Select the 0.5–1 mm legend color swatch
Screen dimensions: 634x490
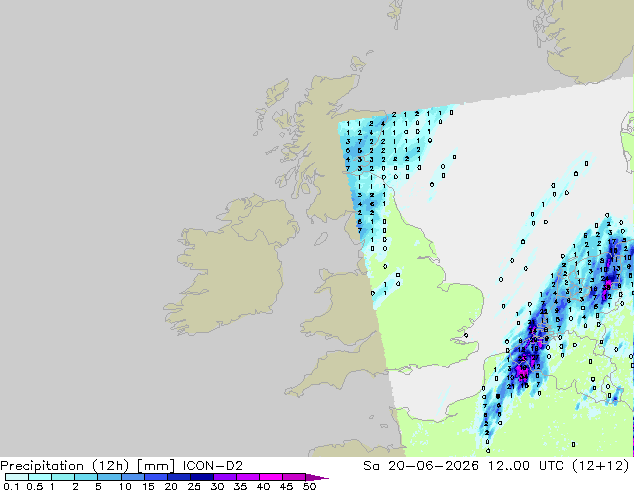pos(40,477)
